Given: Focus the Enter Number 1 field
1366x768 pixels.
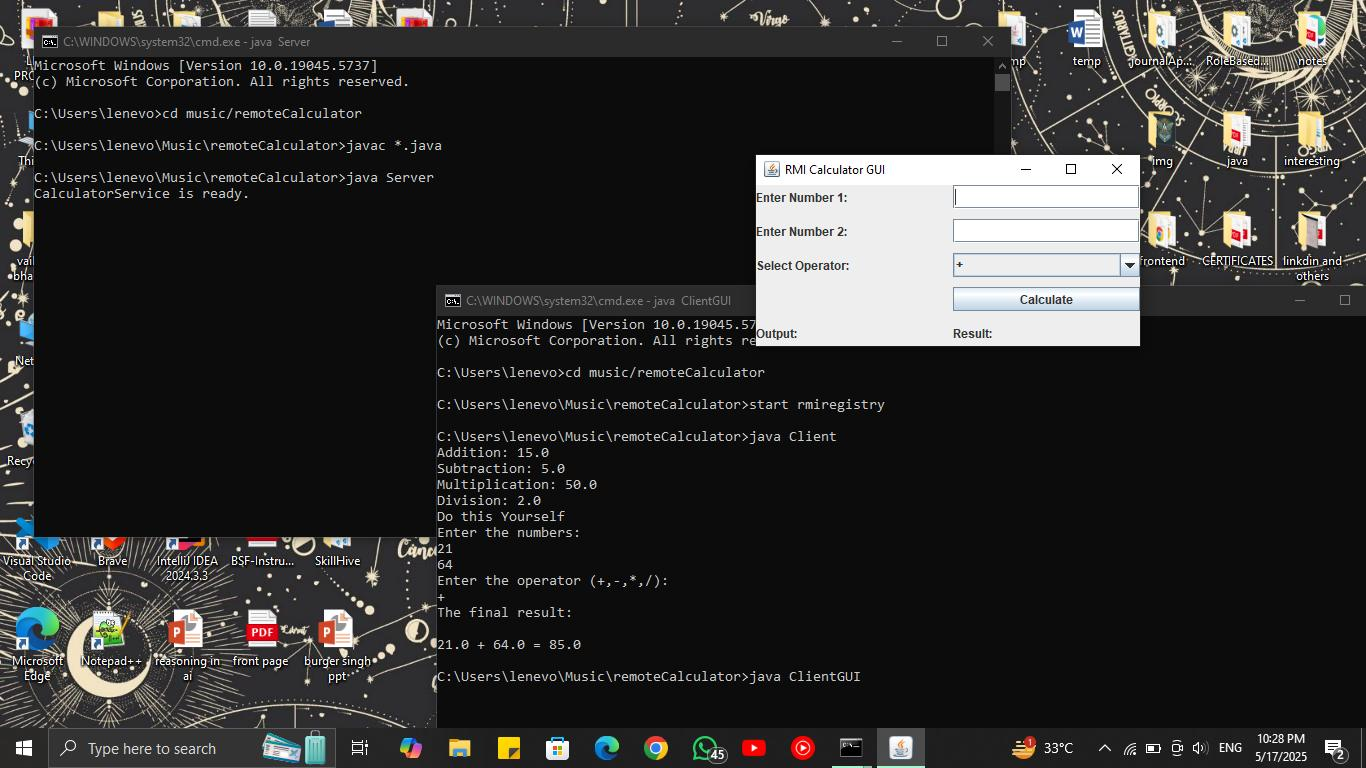Looking at the screenshot, I should (x=1045, y=197).
